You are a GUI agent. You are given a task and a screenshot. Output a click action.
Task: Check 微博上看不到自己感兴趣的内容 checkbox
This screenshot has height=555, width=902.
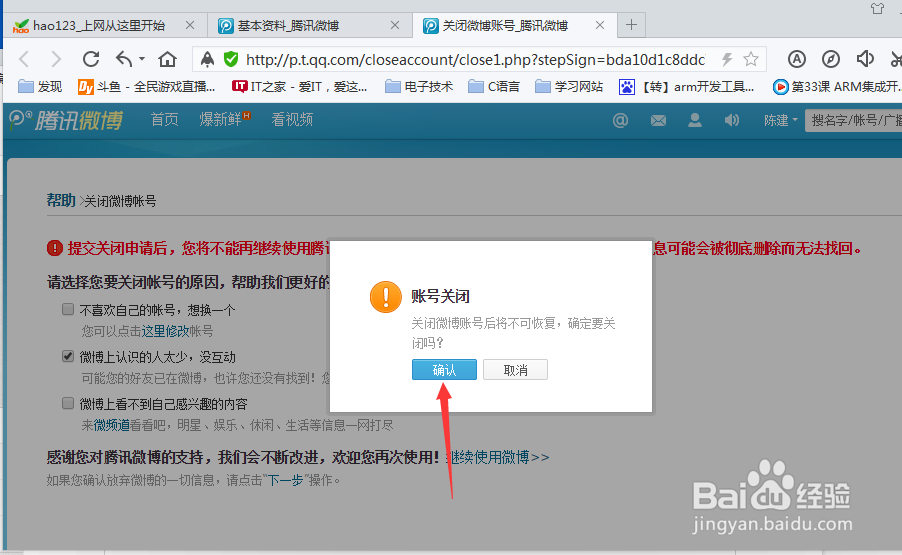tap(68, 403)
